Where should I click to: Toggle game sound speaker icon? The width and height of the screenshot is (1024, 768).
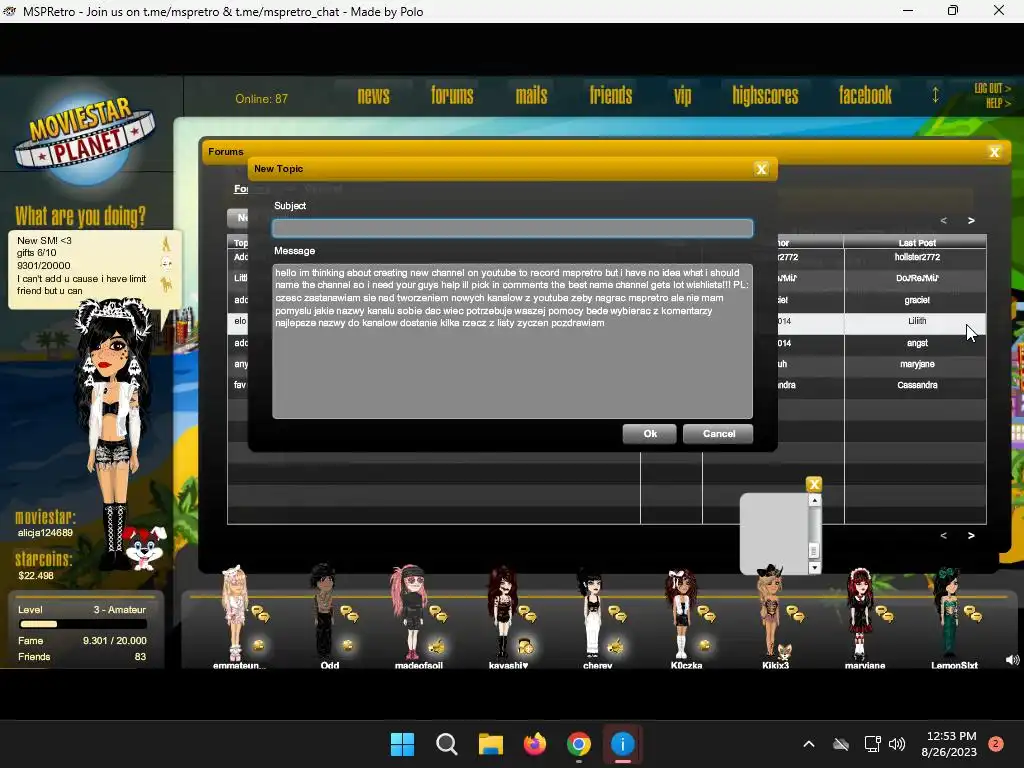1012,660
